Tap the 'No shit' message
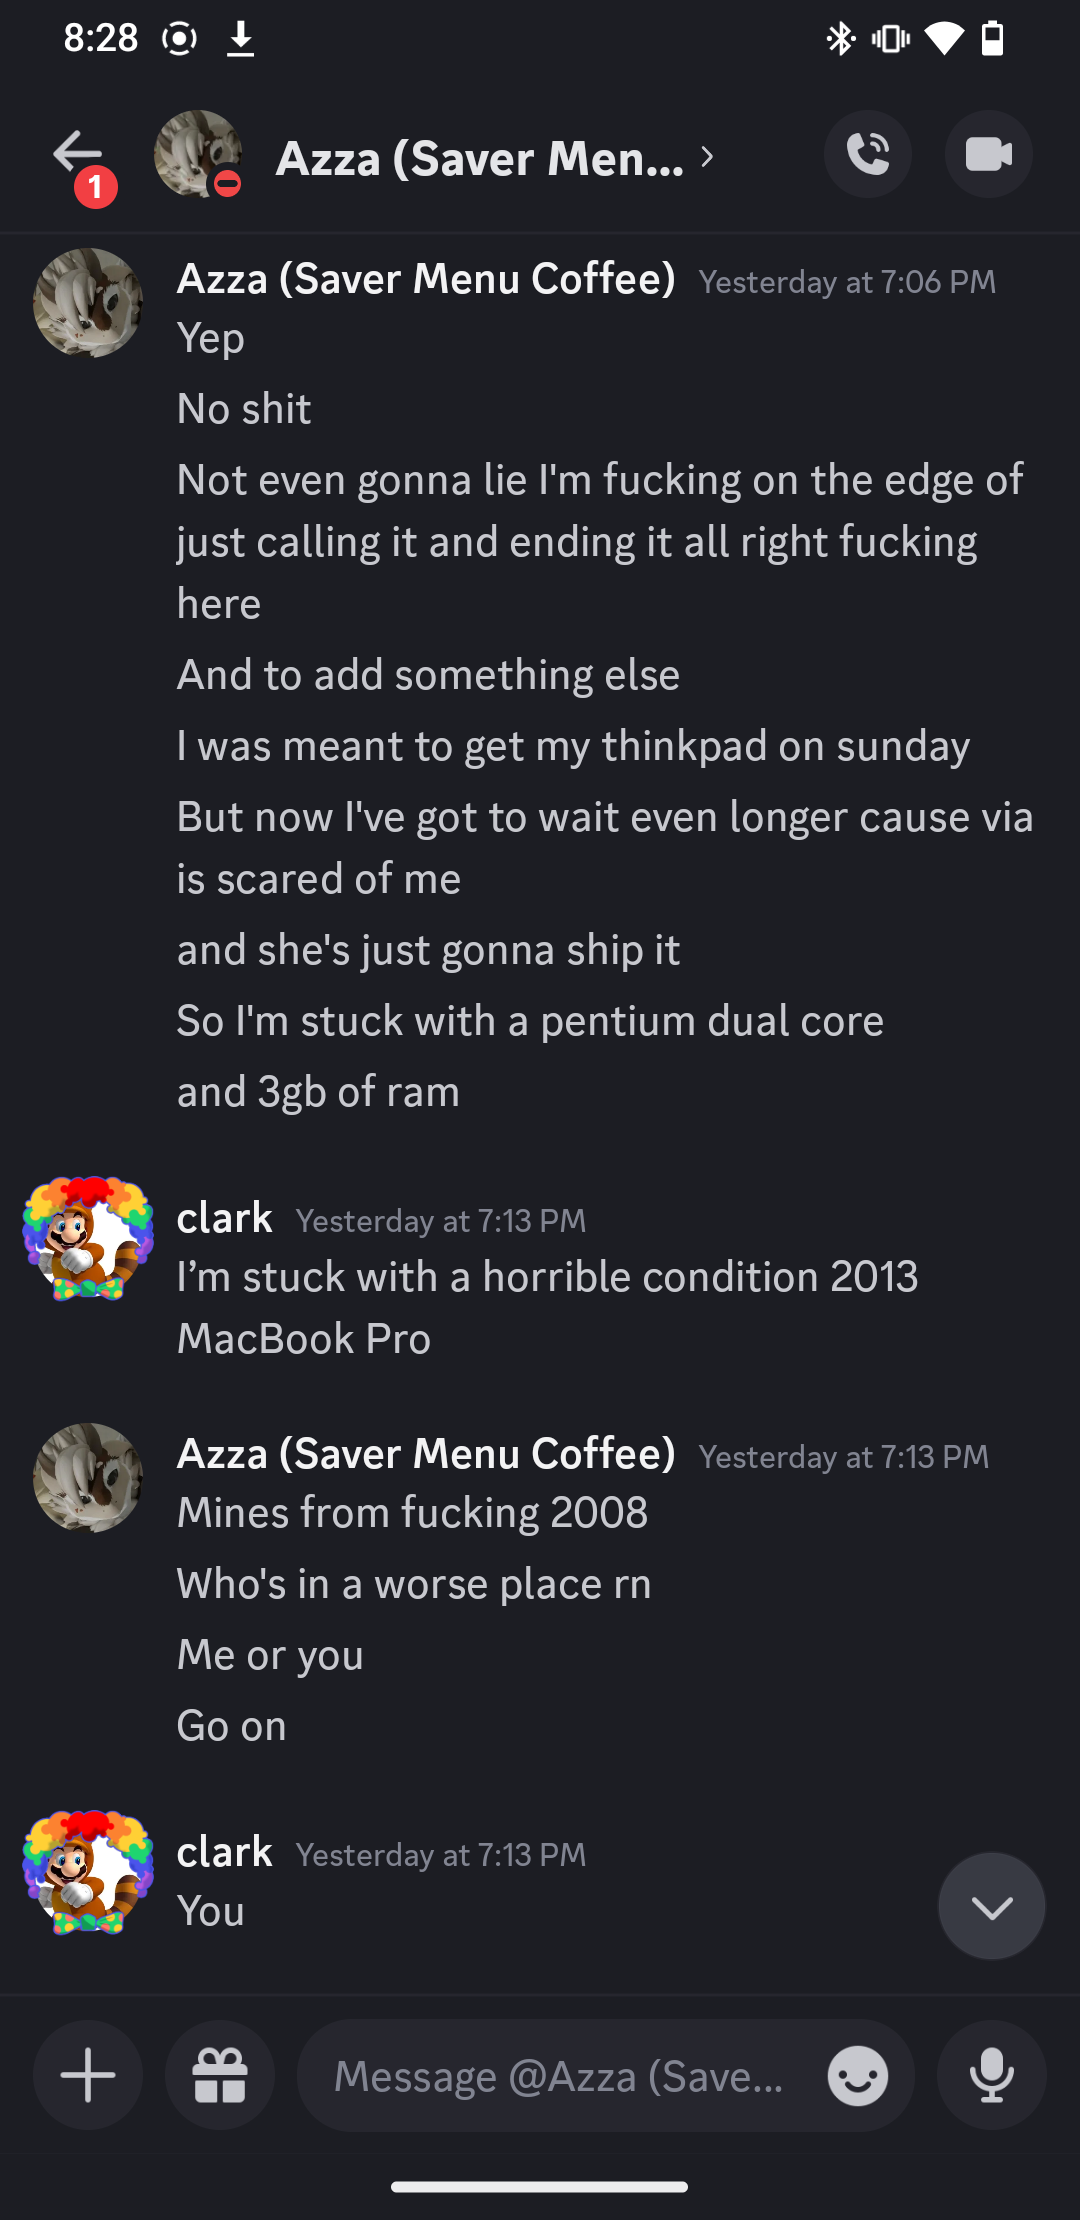This screenshot has width=1080, height=2220. (x=244, y=409)
